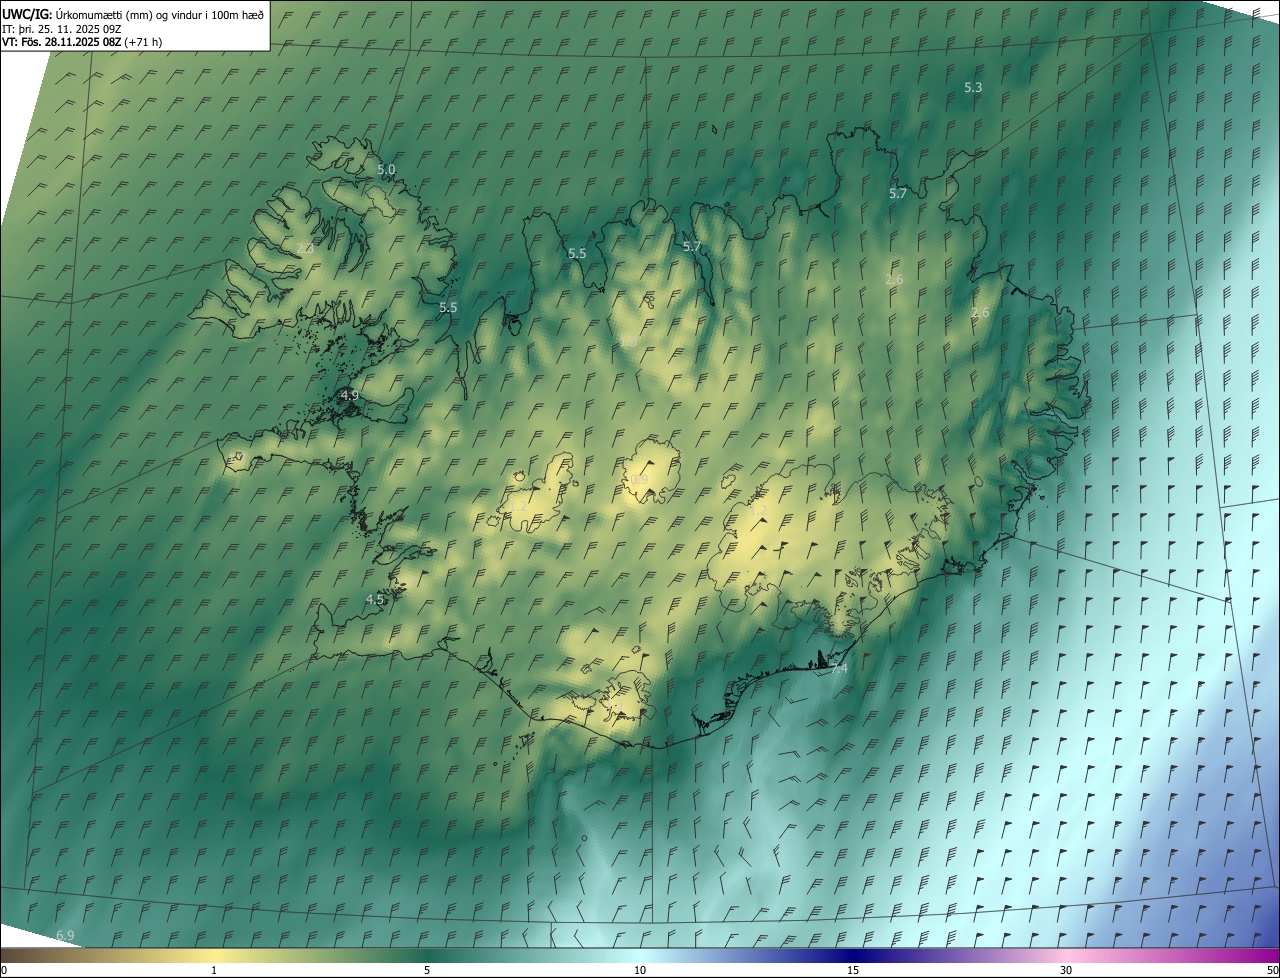Viewport: 1280px width, 978px height.
Task: Click the 5.3 value label offshore northeast
Action: [x=973, y=88]
